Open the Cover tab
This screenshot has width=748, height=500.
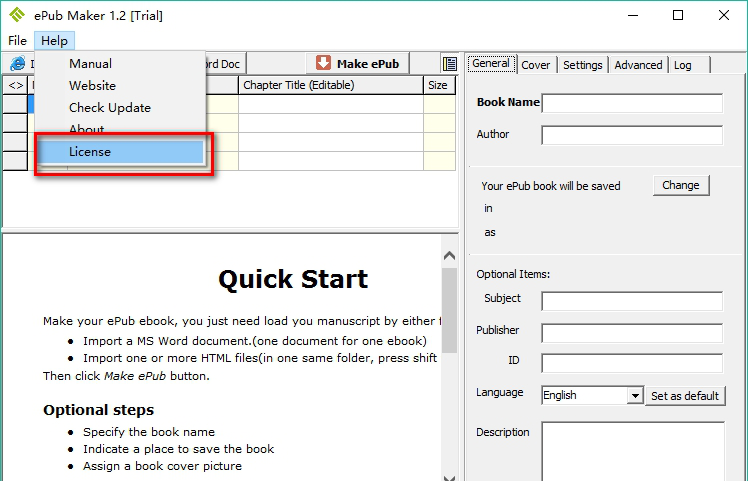[x=536, y=65]
